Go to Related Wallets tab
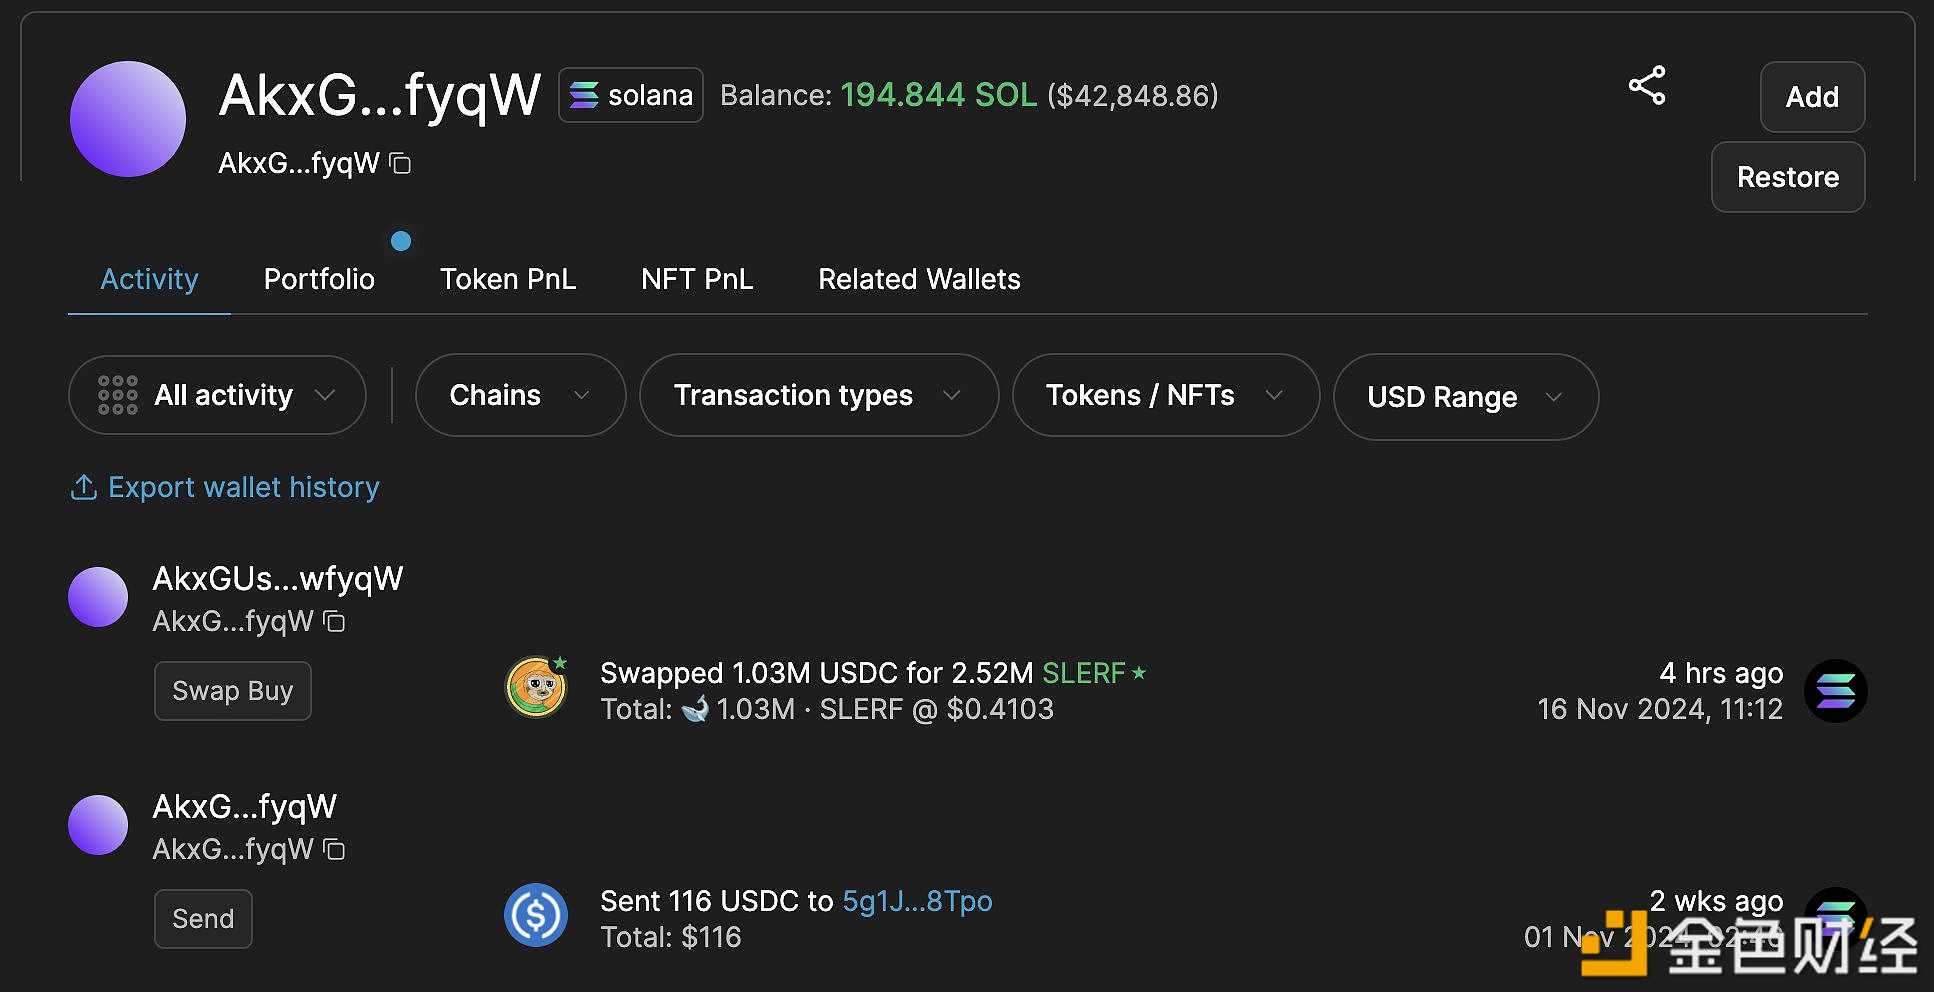Screen dimensions: 1934x992 919,279
